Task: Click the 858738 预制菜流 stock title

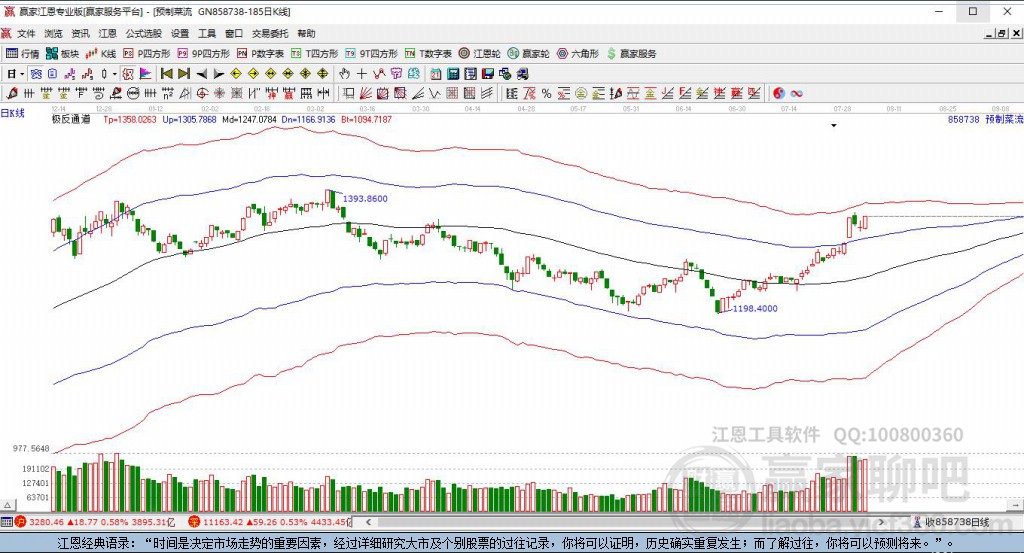Action: [x=985, y=119]
